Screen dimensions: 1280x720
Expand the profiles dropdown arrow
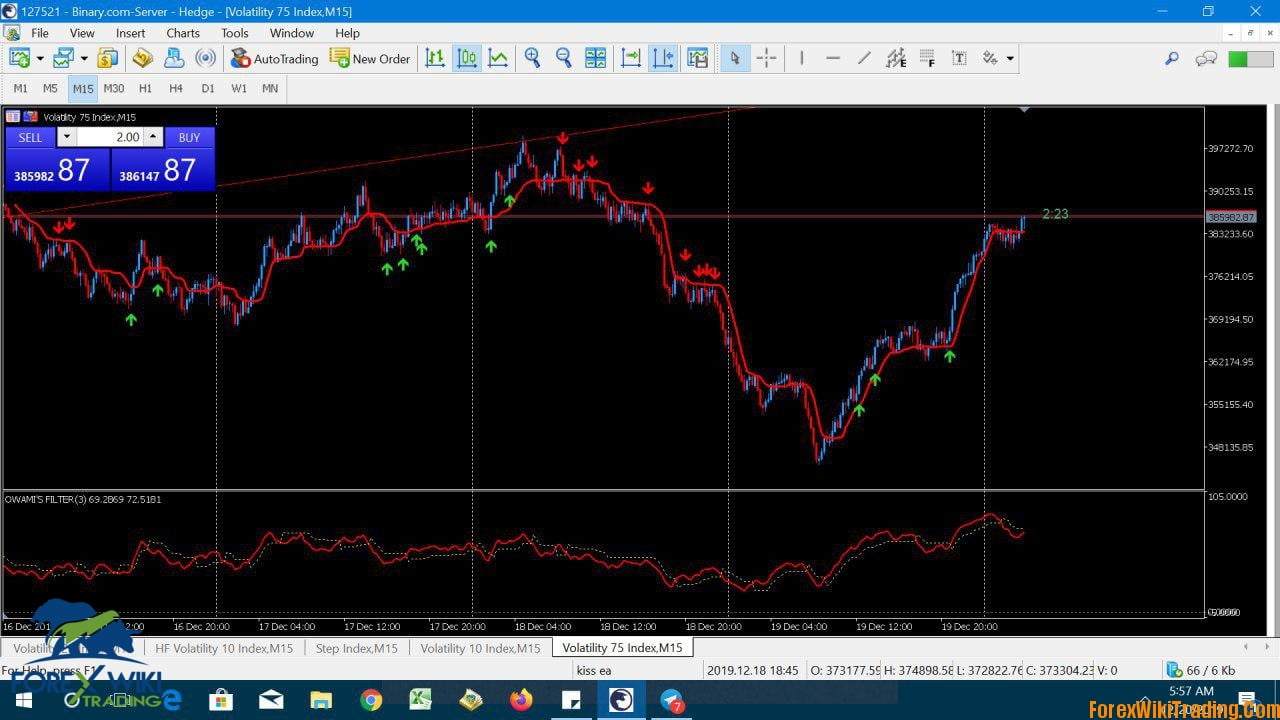coord(84,58)
